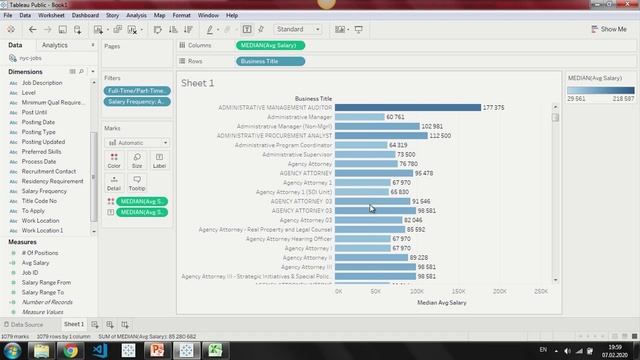Click the new story tab icon
640x360 pixels.
[x=125, y=324]
